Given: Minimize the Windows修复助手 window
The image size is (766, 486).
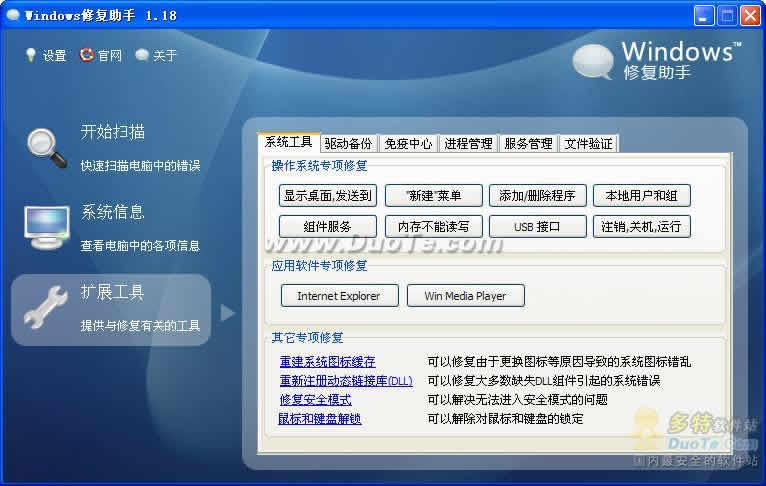Looking at the screenshot, I should click(703, 16).
